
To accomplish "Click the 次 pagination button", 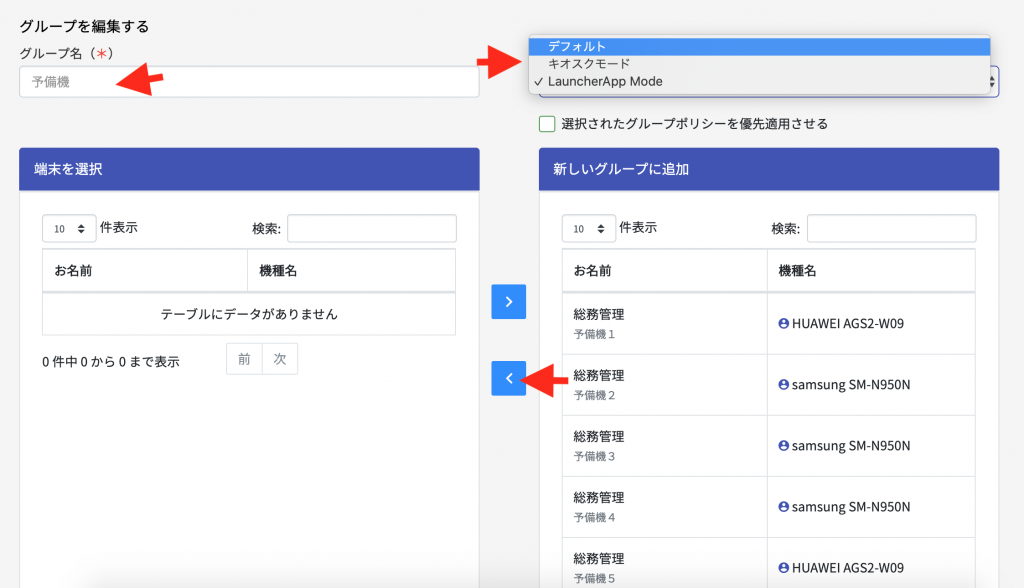I will coord(280,359).
